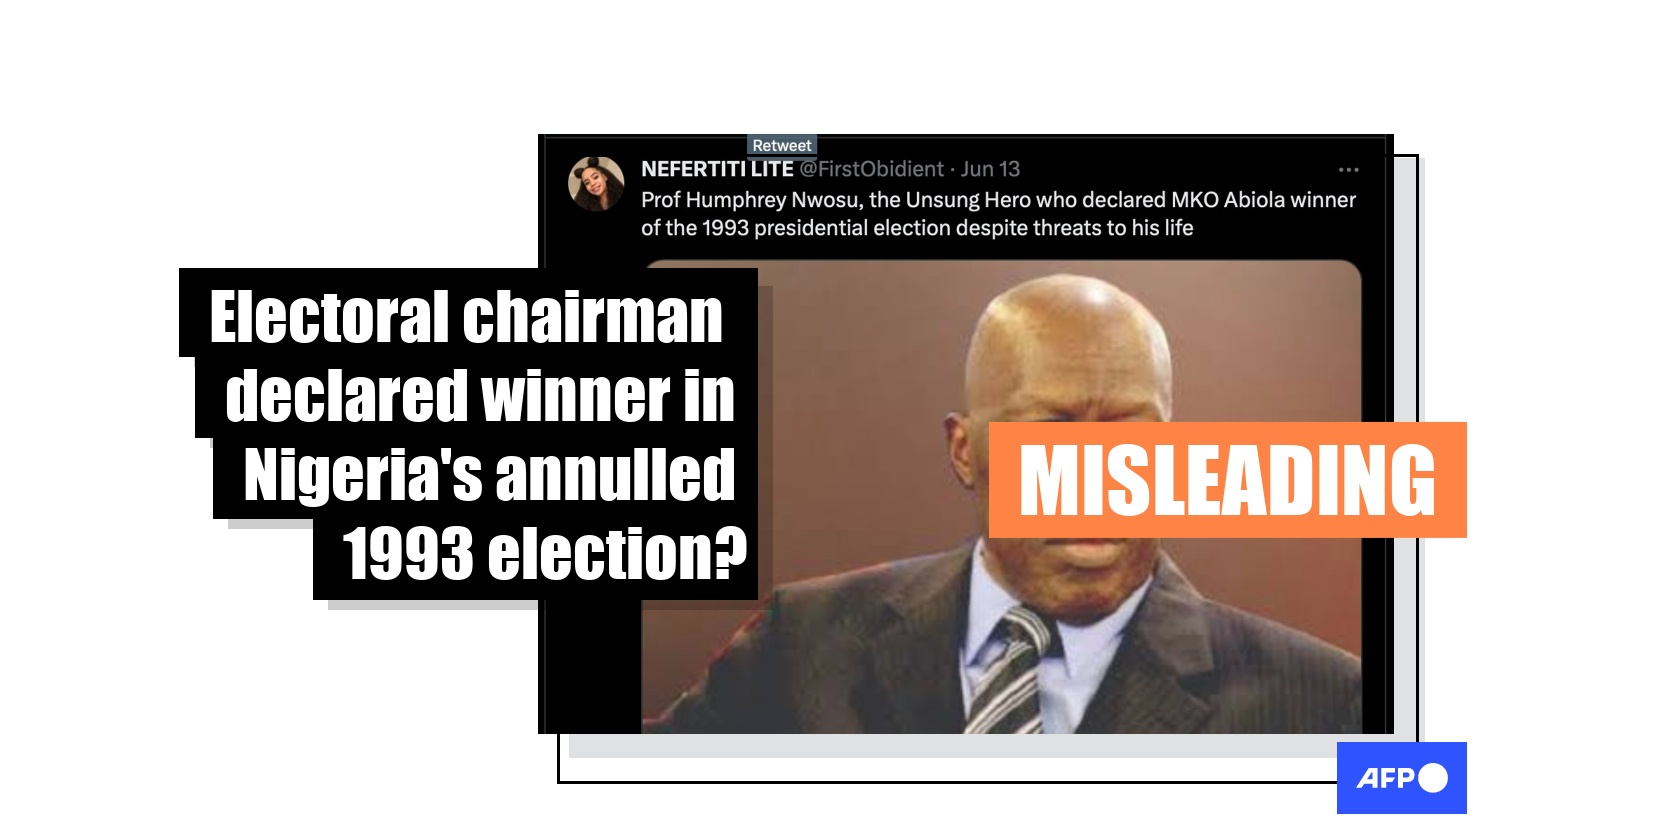Open the tweet's three-dot more options menu
Viewport: 1680px width, 840px height.
click(x=1348, y=170)
